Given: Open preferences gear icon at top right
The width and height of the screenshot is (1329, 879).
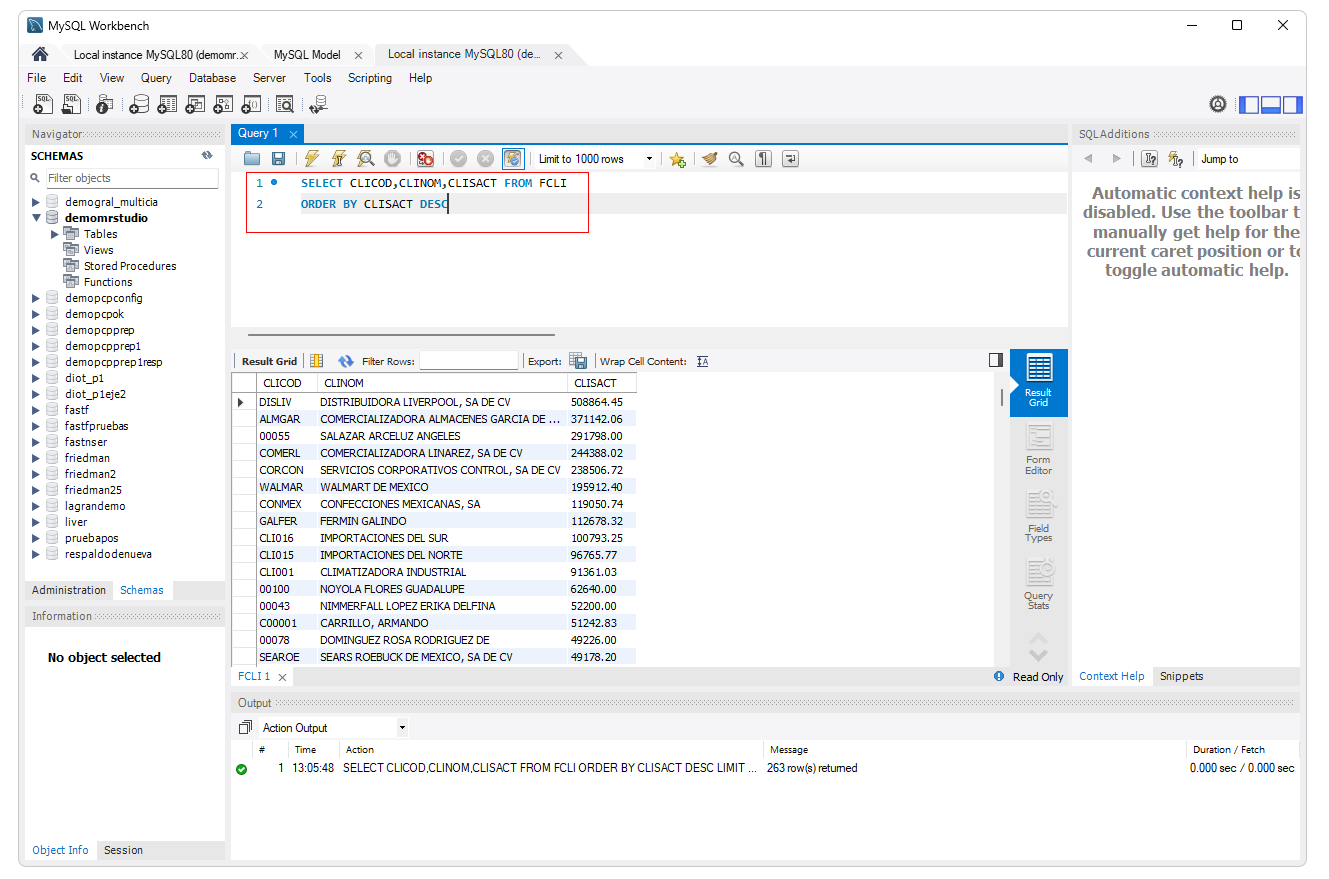Looking at the screenshot, I should pos(1217,104).
